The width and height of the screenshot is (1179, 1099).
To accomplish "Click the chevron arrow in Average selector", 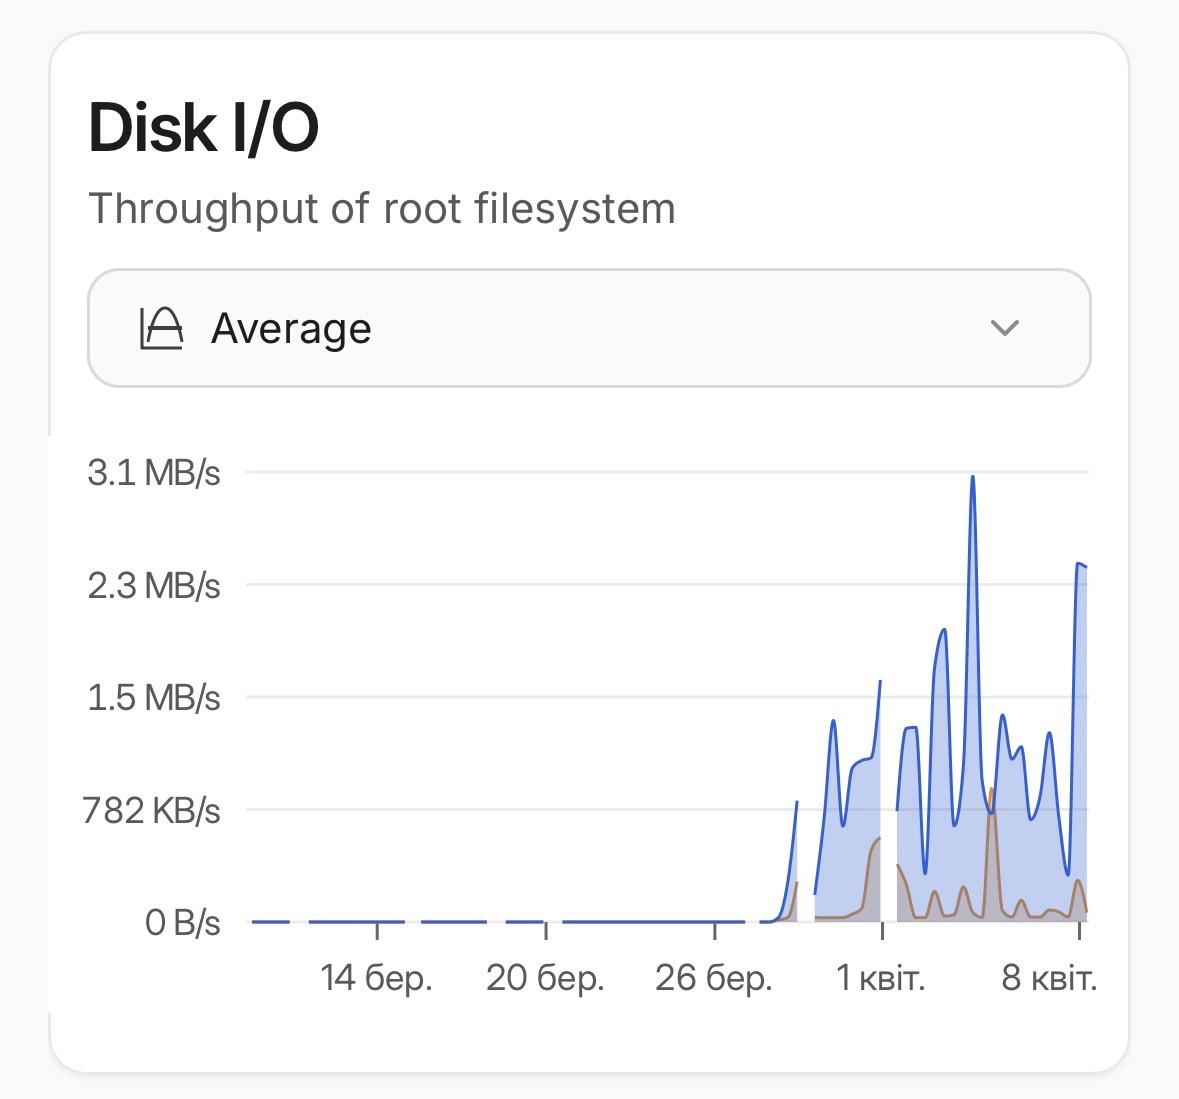I will click(1003, 328).
